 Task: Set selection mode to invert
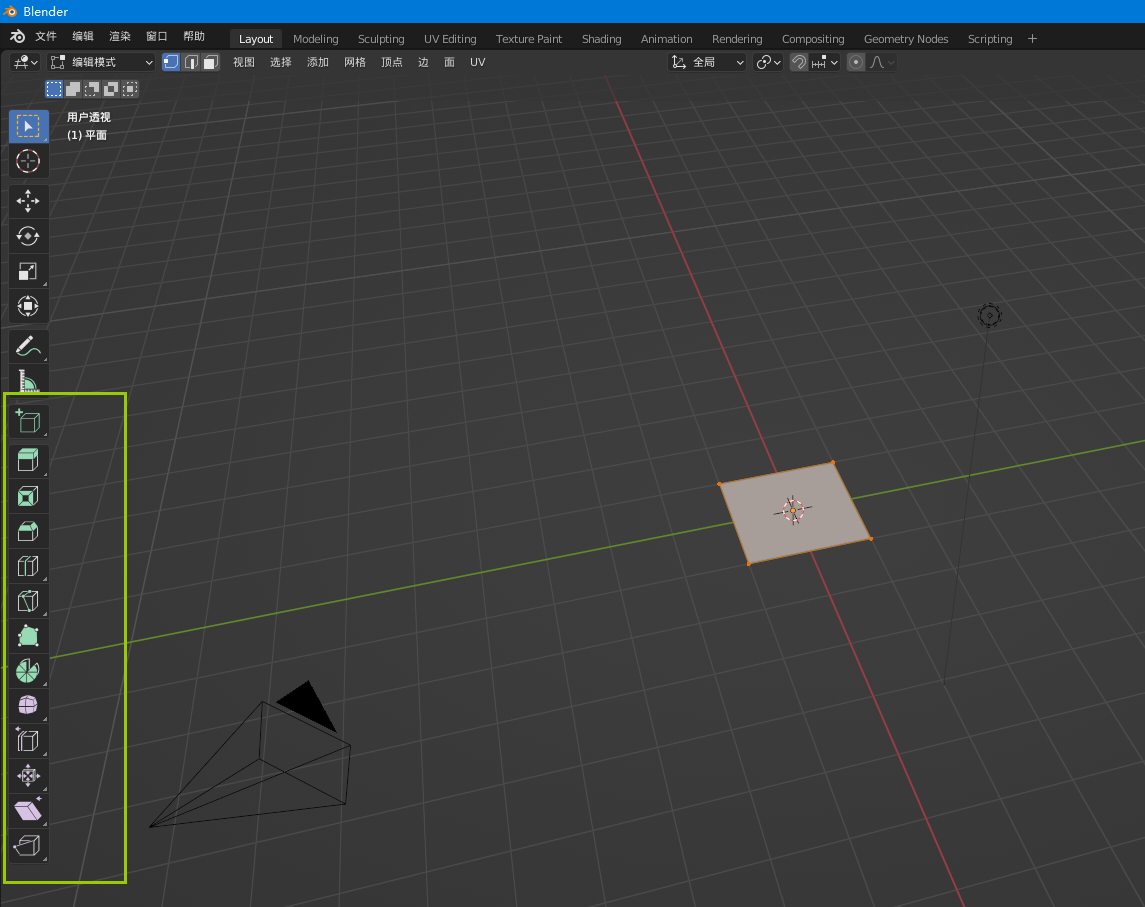111,89
